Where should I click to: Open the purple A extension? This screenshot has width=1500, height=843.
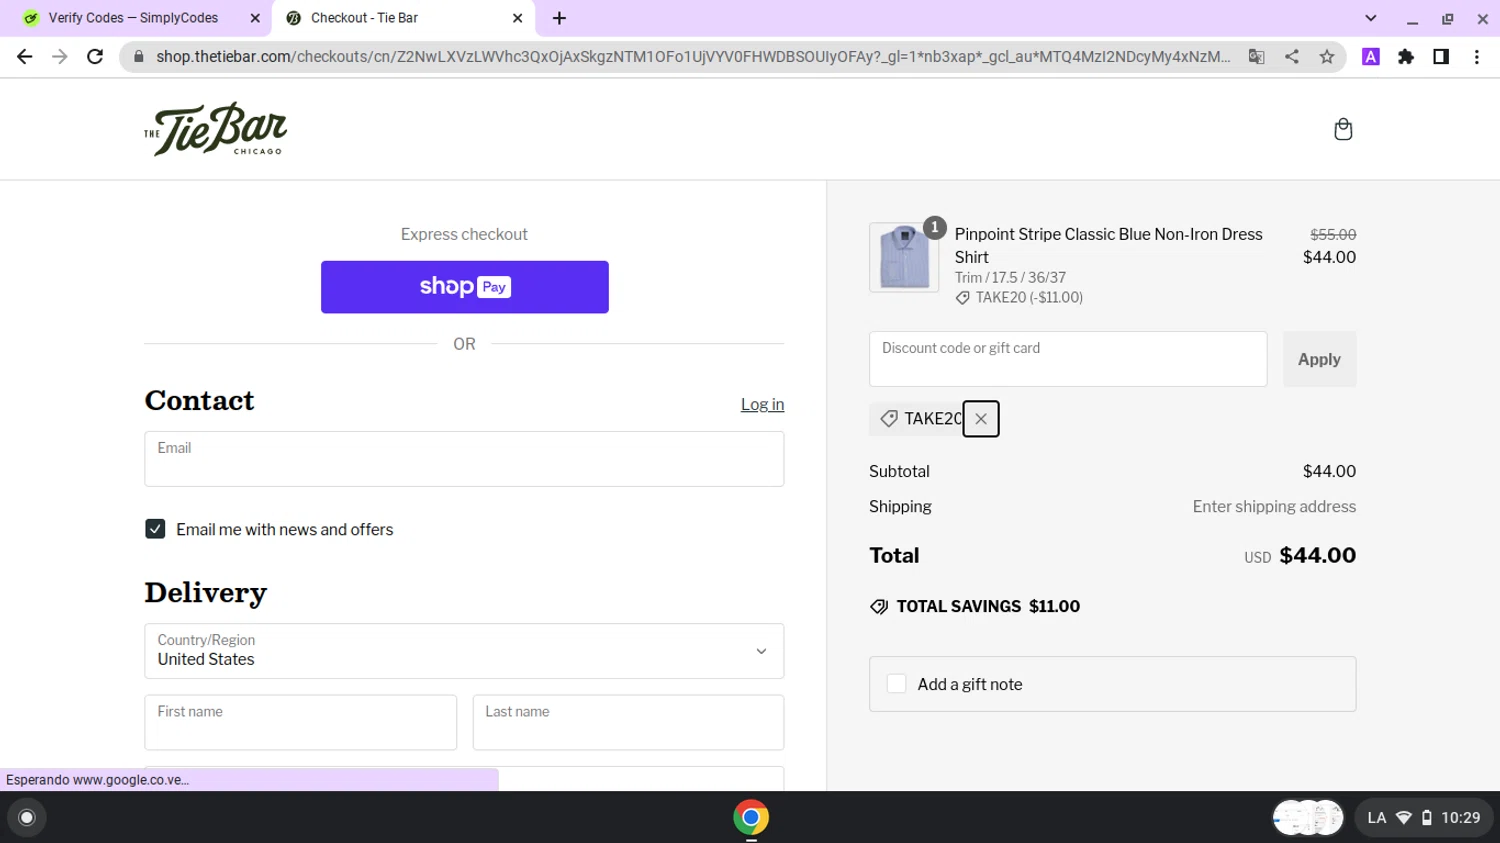click(1371, 57)
